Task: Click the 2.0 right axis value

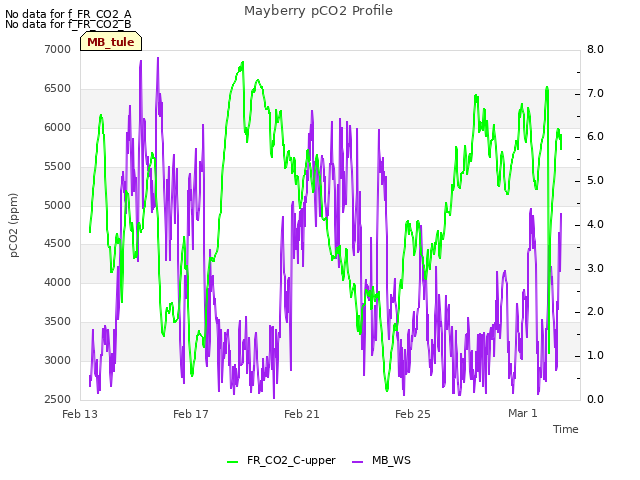Action: click(x=595, y=311)
